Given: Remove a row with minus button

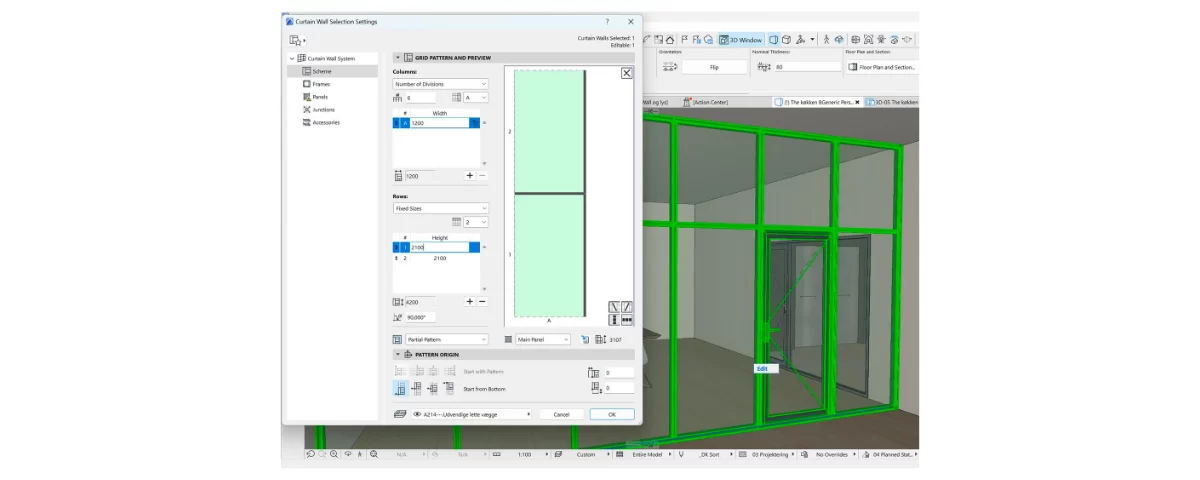Looking at the screenshot, I should pos(482,301).
